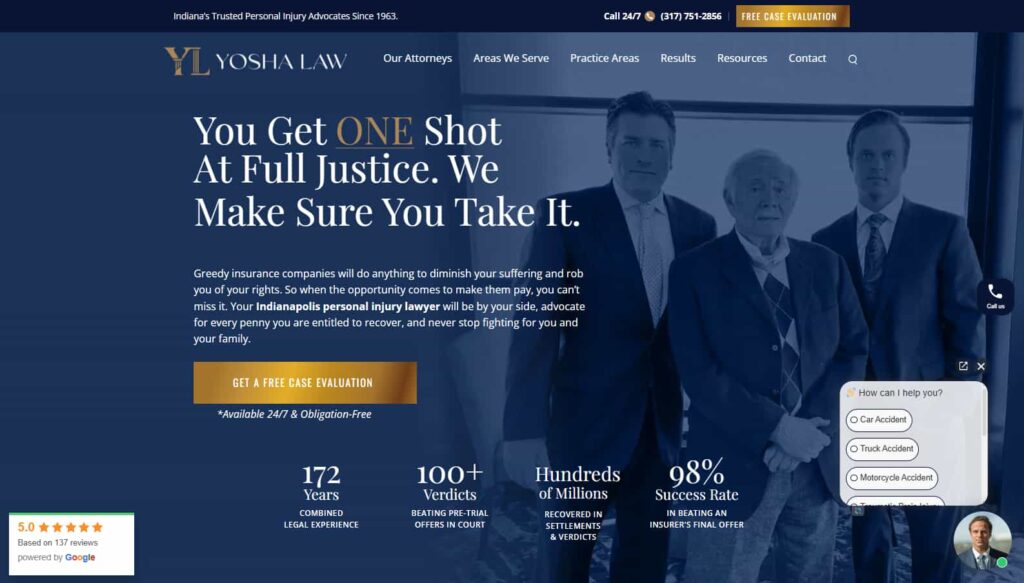Expand the Practice Areas menu
The image size is (1024, 583).
(604, 58)
